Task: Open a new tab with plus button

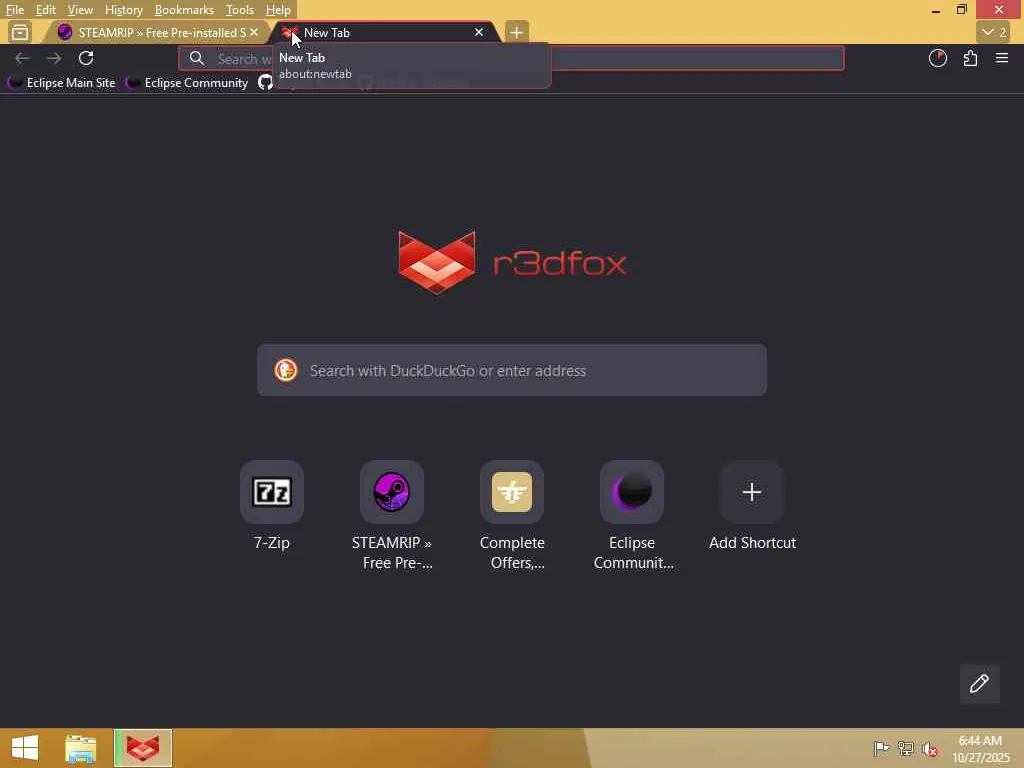Action: point(516,32)
